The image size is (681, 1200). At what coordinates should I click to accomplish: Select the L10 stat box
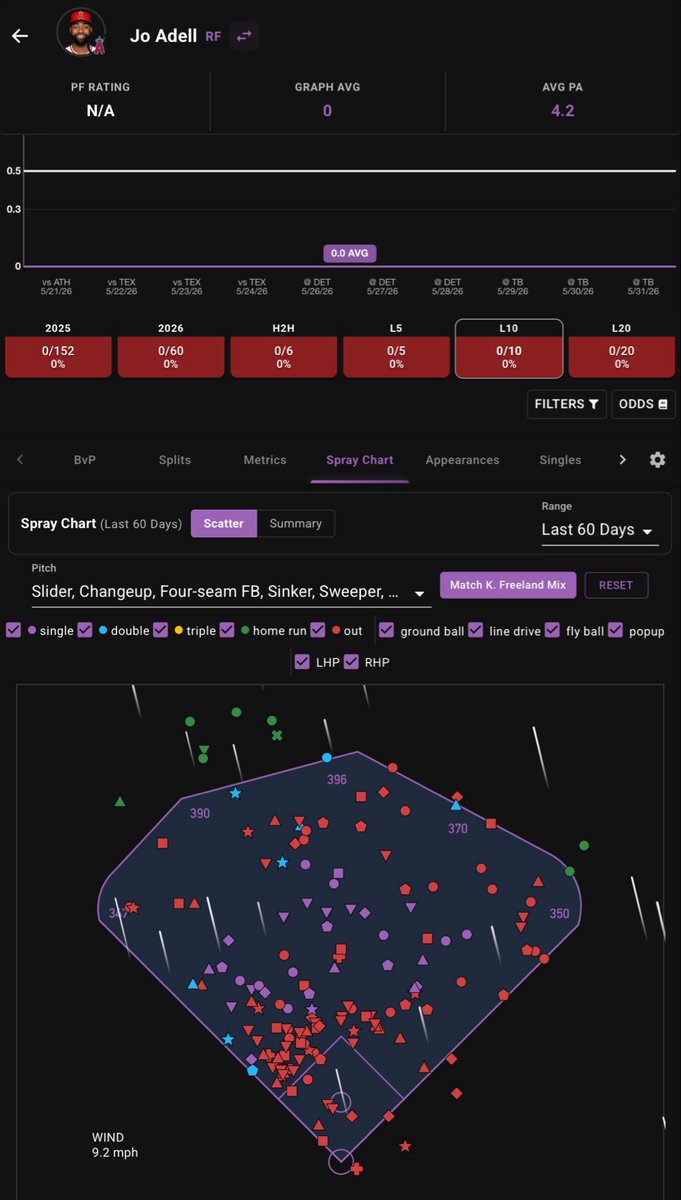509,349
